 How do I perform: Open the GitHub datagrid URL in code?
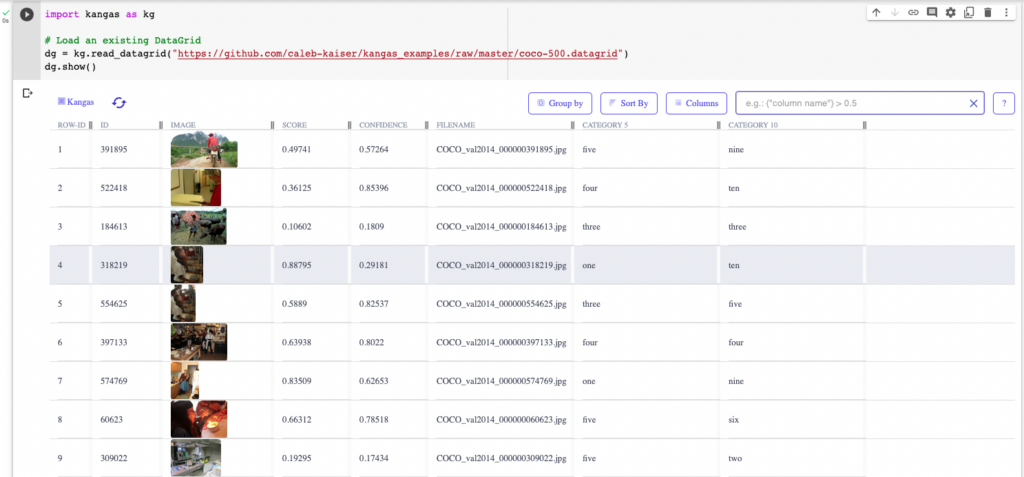pyautogui.click(x=402, y=52)
